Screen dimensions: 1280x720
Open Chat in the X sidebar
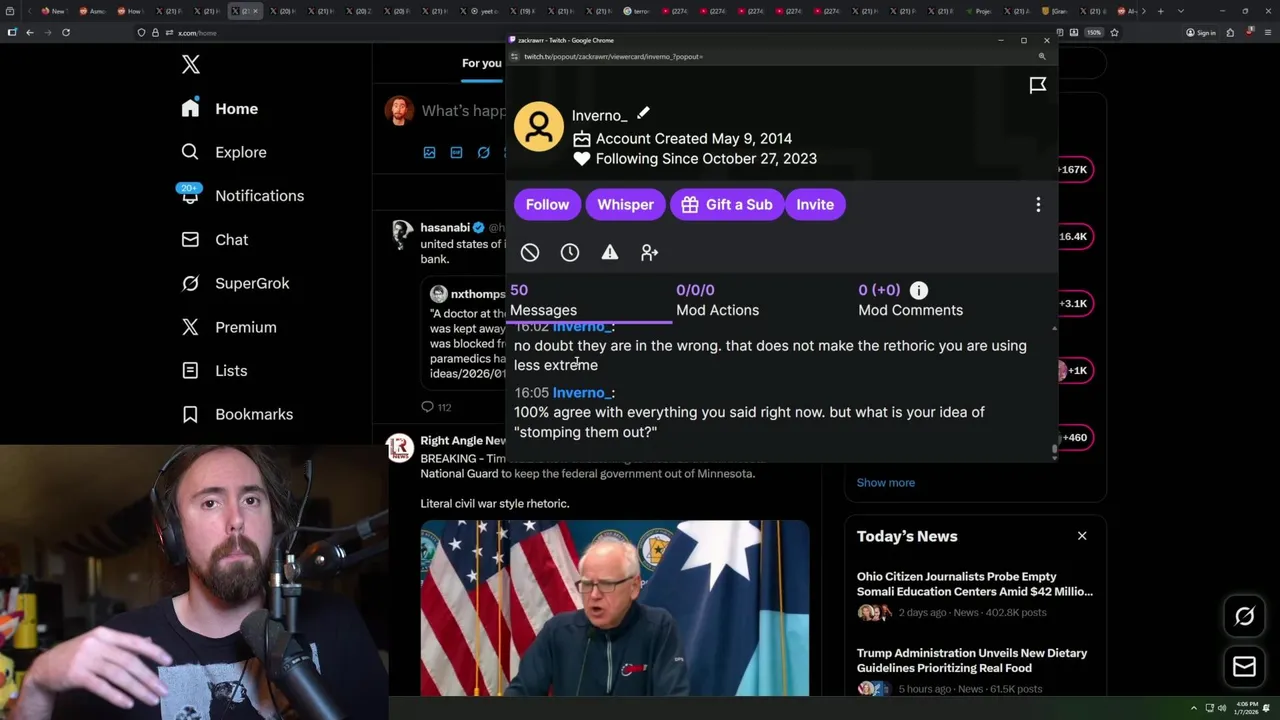coord(215,240)
